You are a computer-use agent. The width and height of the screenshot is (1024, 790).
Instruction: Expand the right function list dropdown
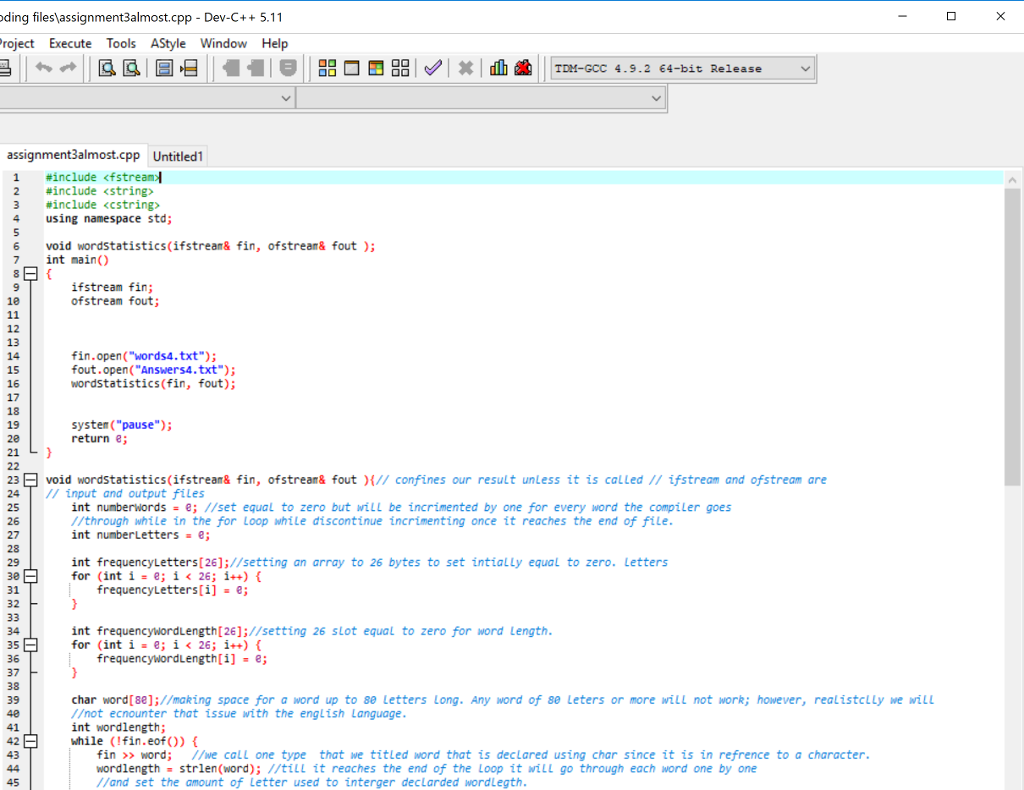[656, 98]
